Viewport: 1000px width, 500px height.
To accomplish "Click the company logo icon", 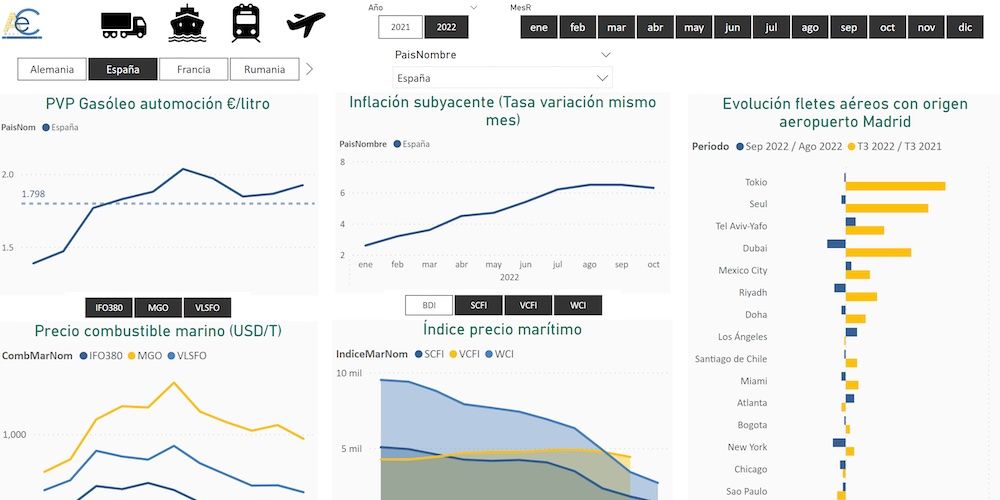I will 22,22.
